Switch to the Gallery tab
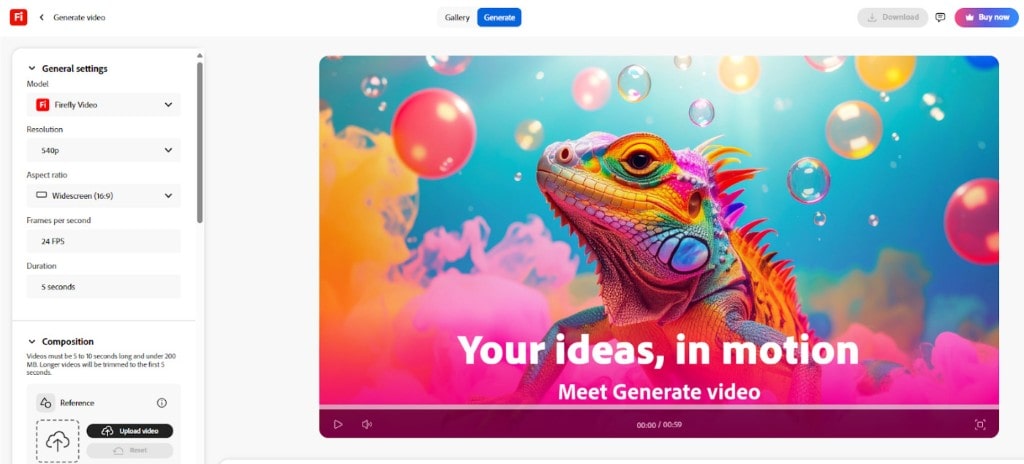The height and width of the screenshot is (464, 1024). (x=457, y=18)
